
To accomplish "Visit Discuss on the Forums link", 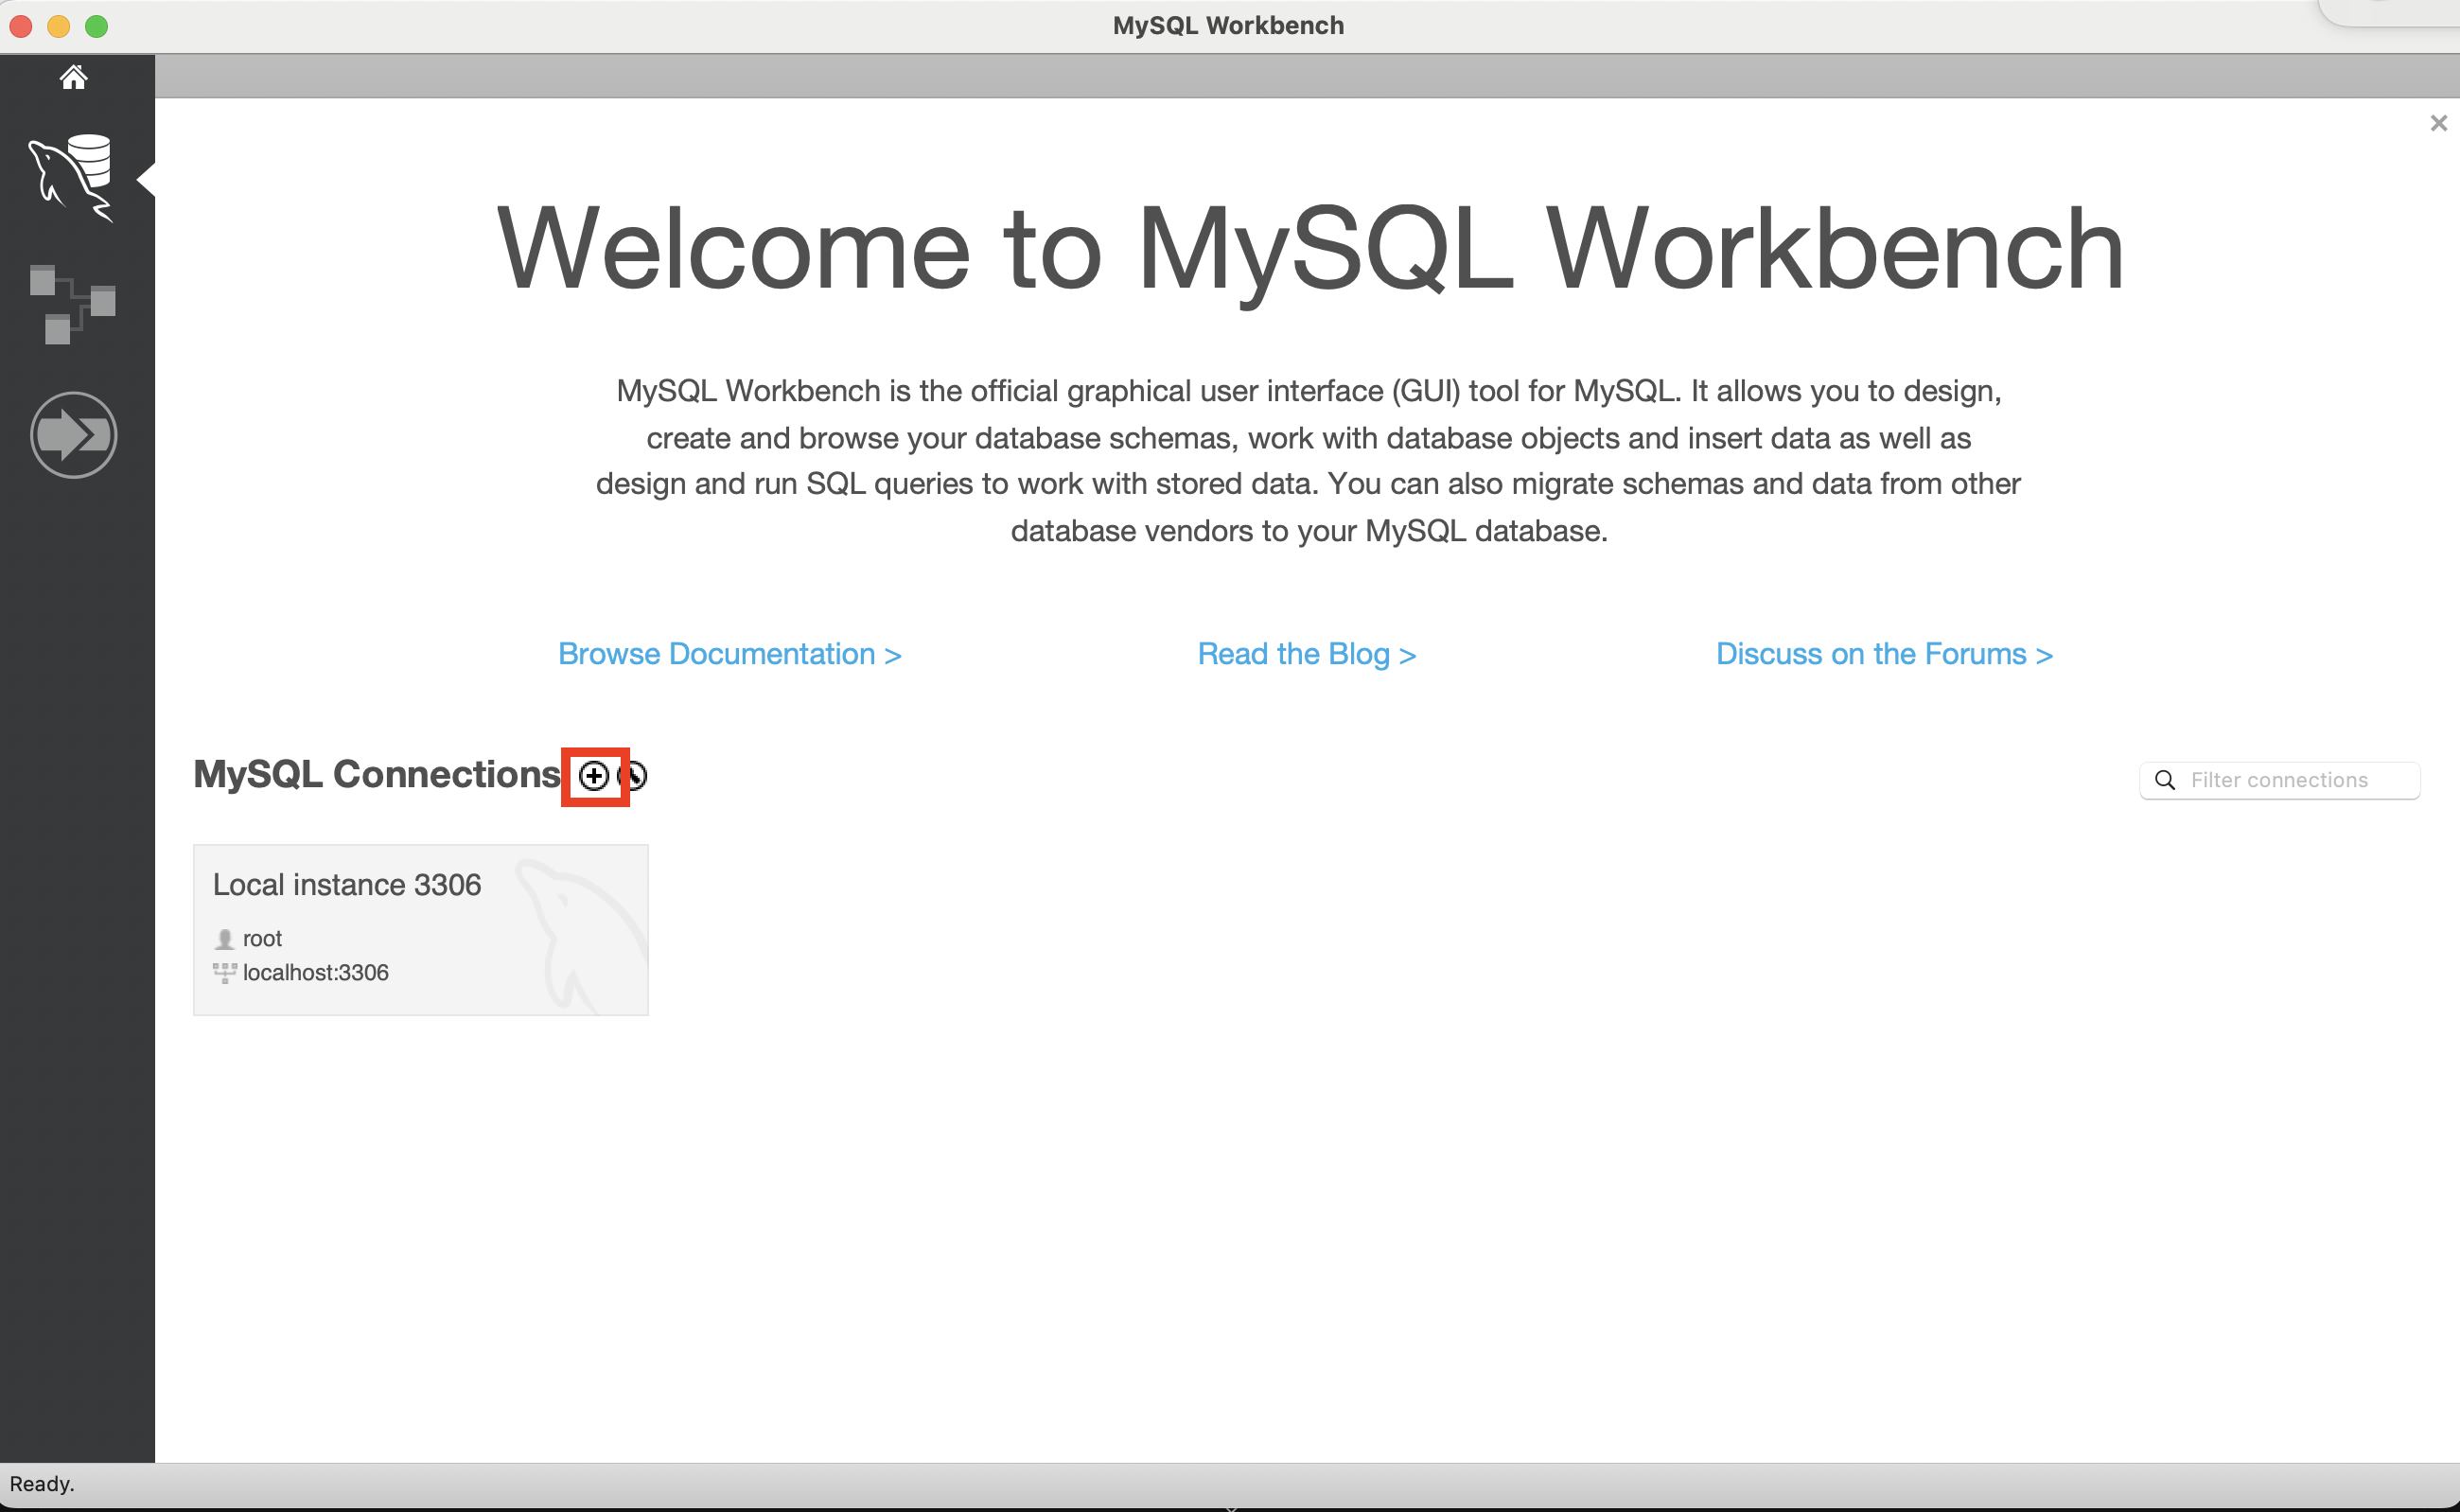I will tap(1884, 654).
